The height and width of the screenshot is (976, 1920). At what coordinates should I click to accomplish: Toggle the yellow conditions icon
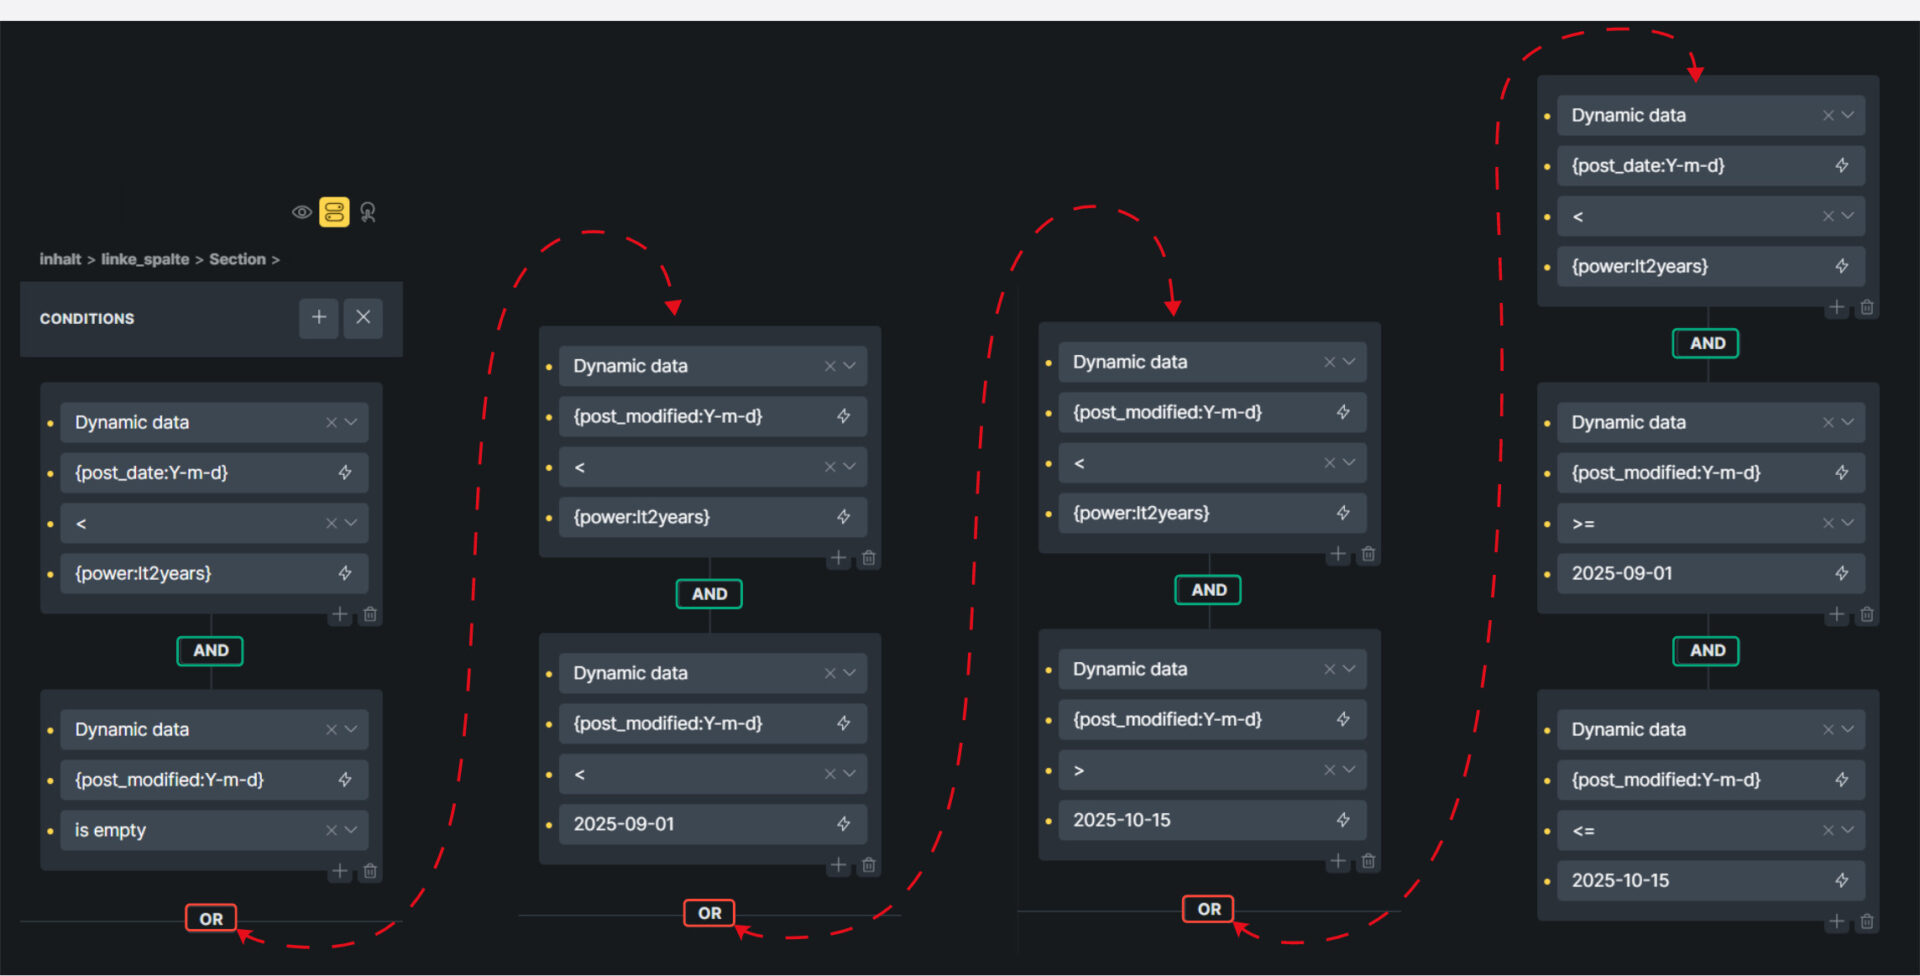[x=334, y=212]
